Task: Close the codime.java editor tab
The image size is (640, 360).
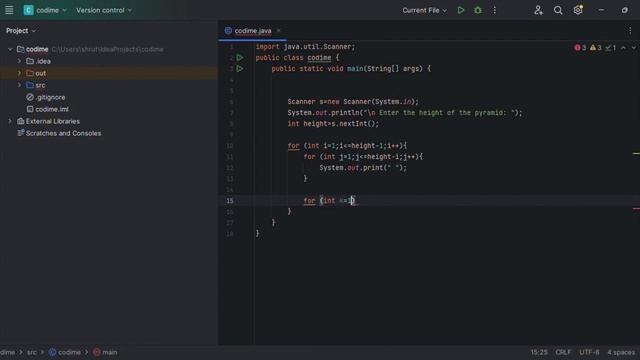Action: click(x=278, y=31)
